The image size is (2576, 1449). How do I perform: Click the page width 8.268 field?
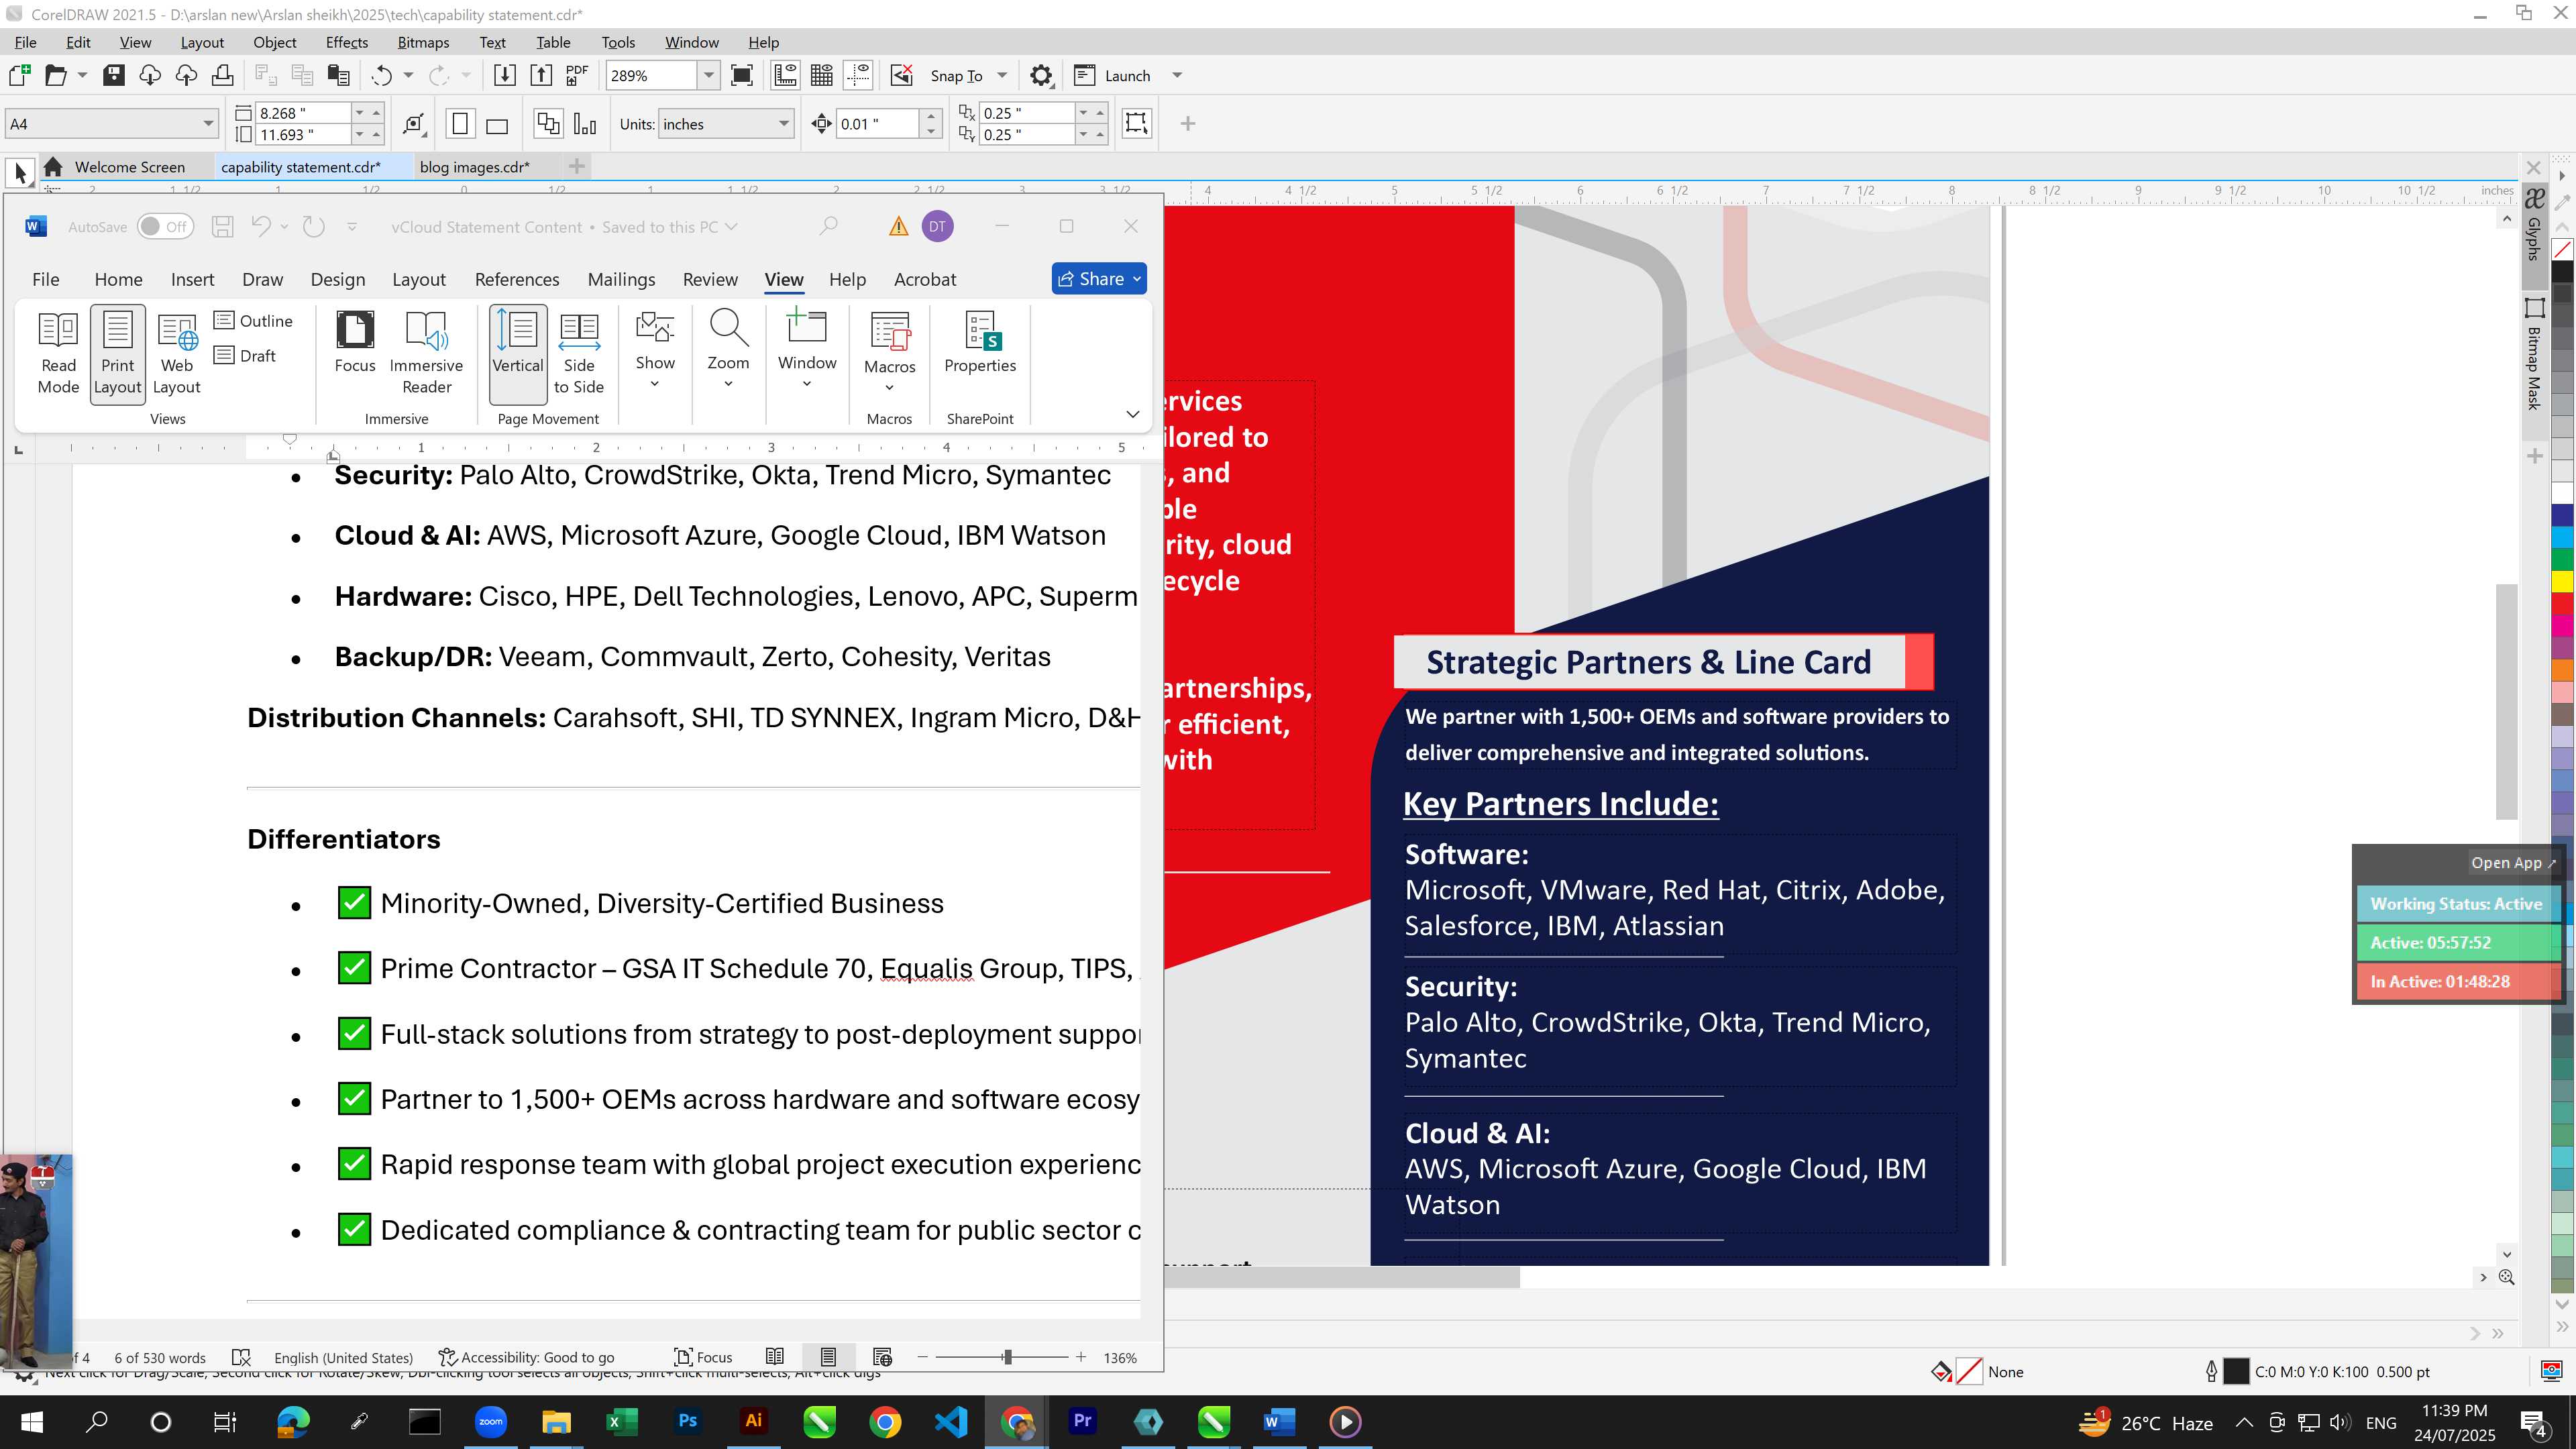302,113
